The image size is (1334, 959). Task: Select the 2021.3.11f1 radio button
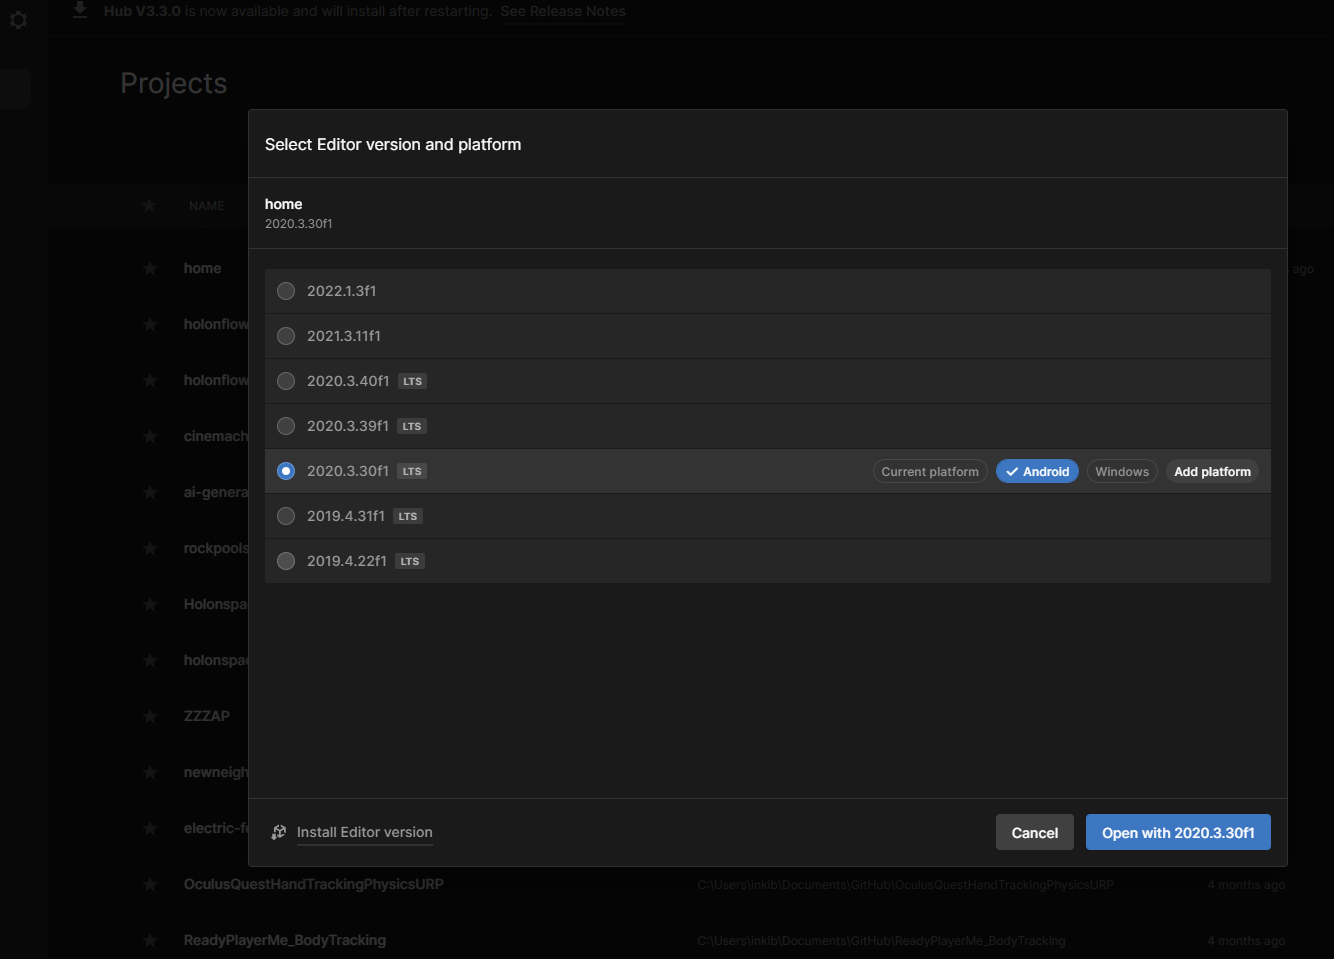pyautogui.click(x=286, y=336)
